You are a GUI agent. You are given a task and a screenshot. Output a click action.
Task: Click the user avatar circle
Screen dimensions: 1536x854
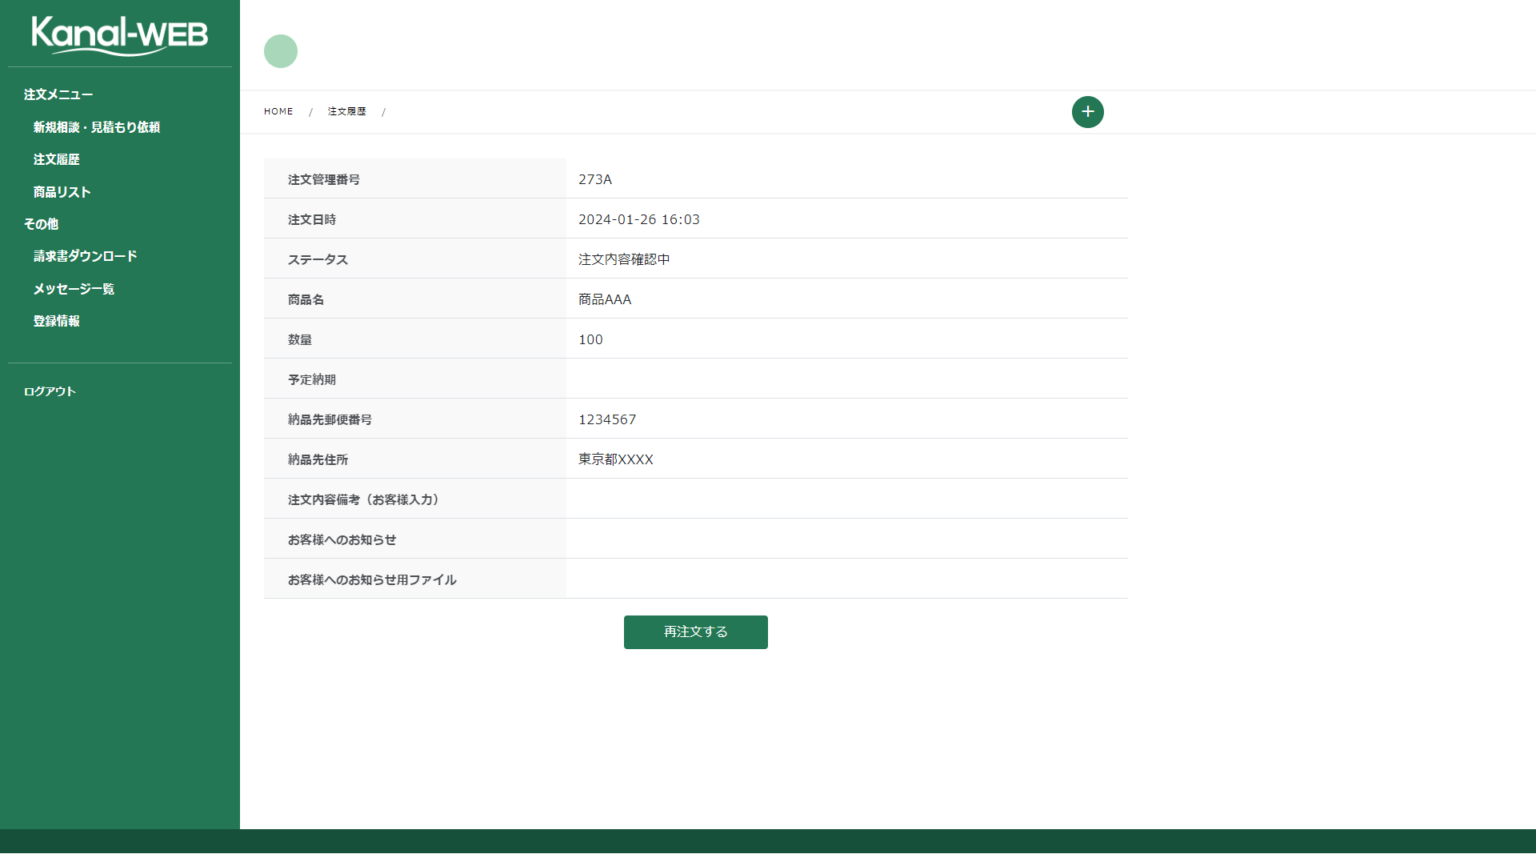[280, 51]
